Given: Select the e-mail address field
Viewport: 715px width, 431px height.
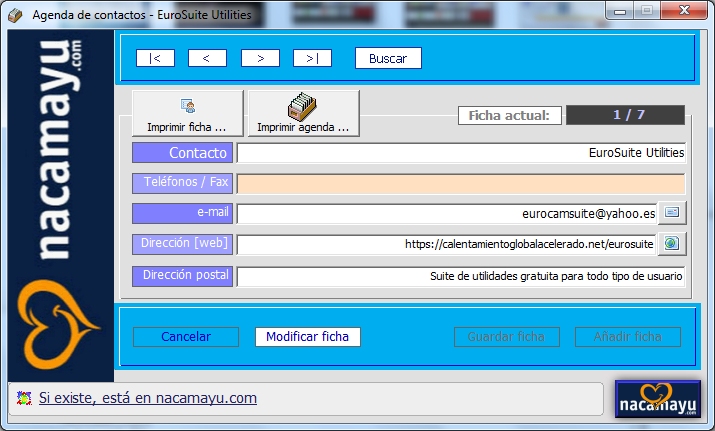Looking at the screenshot, I should [x=446, y=213].
